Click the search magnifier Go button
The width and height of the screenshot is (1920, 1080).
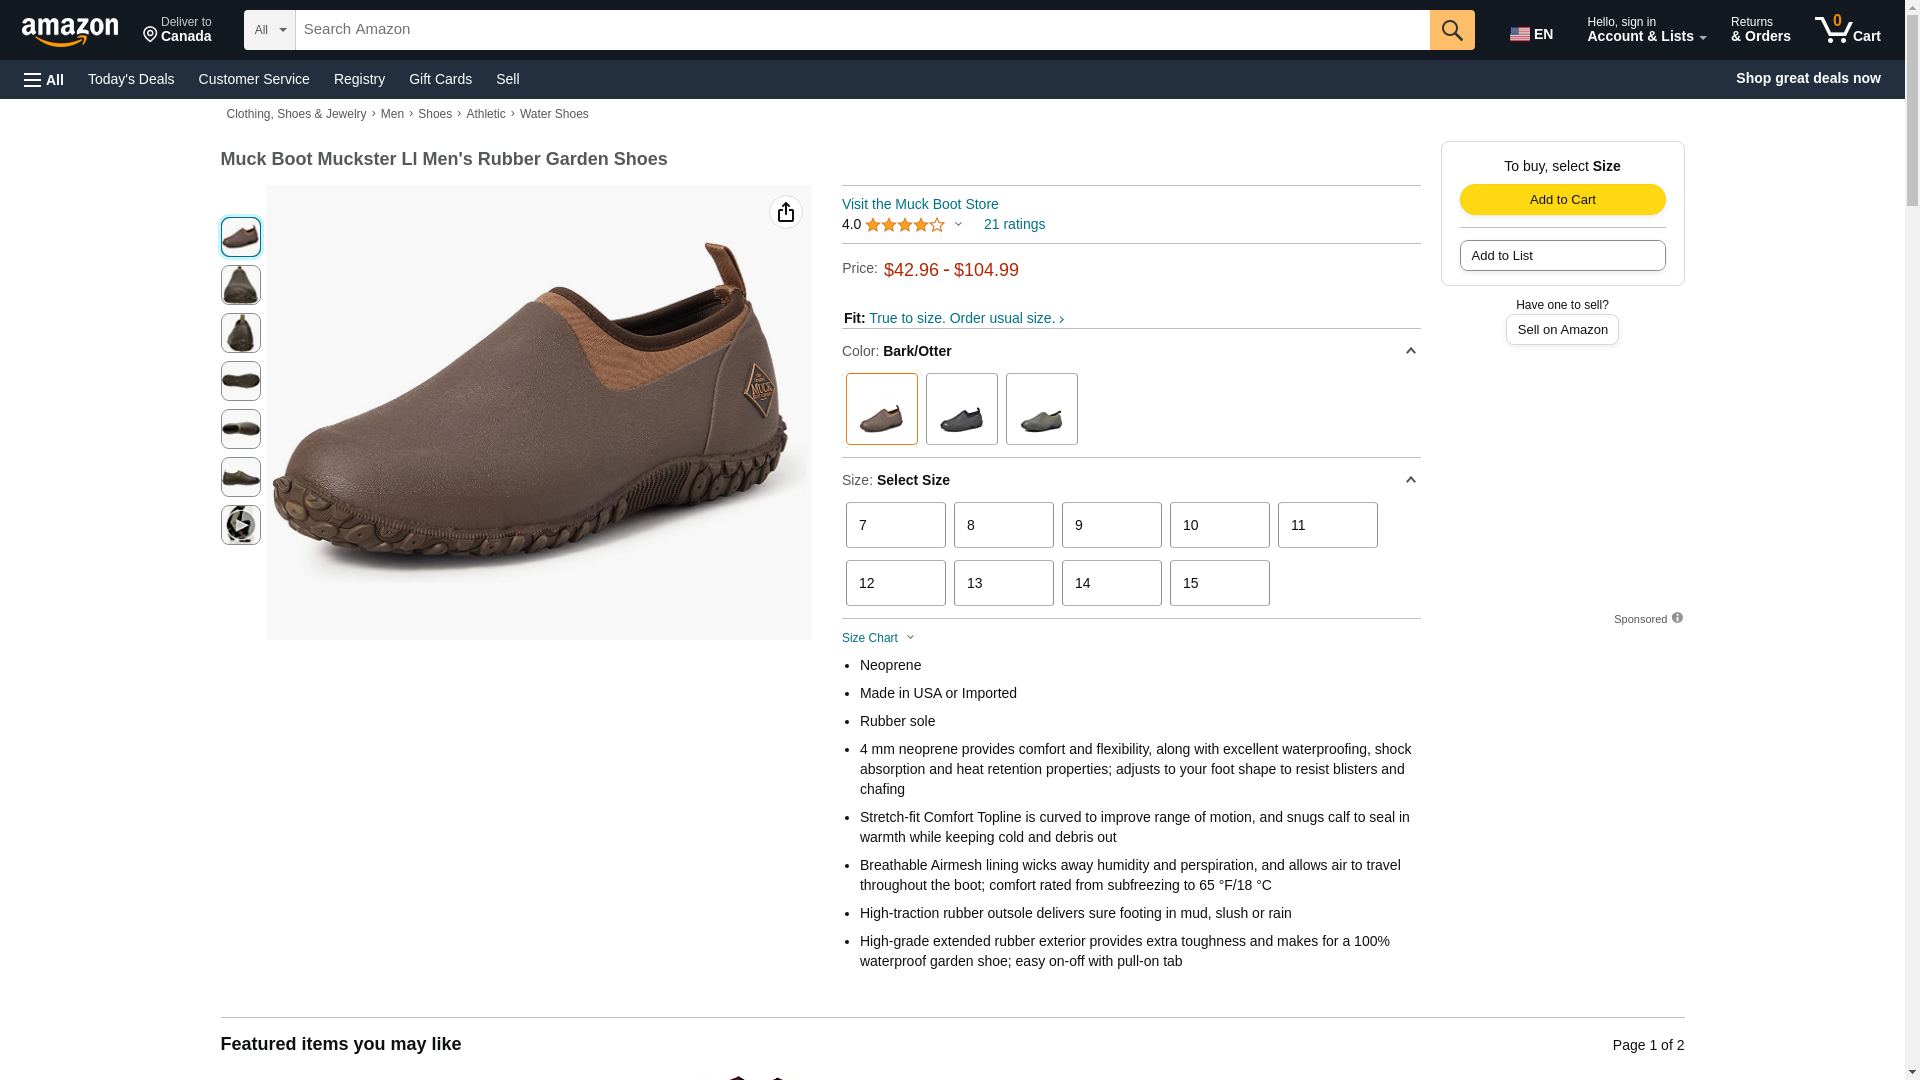[x=1451, y=30]
